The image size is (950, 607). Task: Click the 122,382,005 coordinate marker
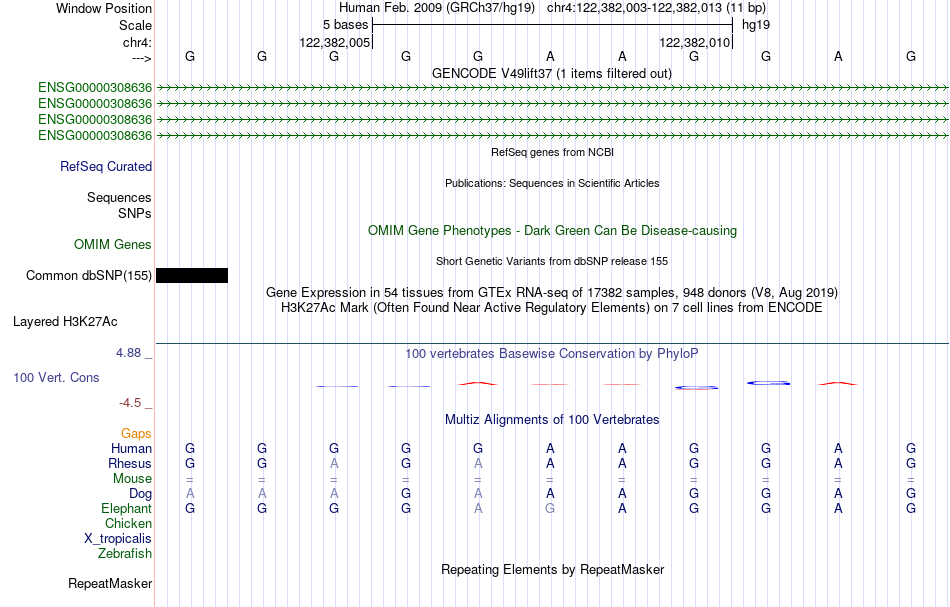point(334,42)
